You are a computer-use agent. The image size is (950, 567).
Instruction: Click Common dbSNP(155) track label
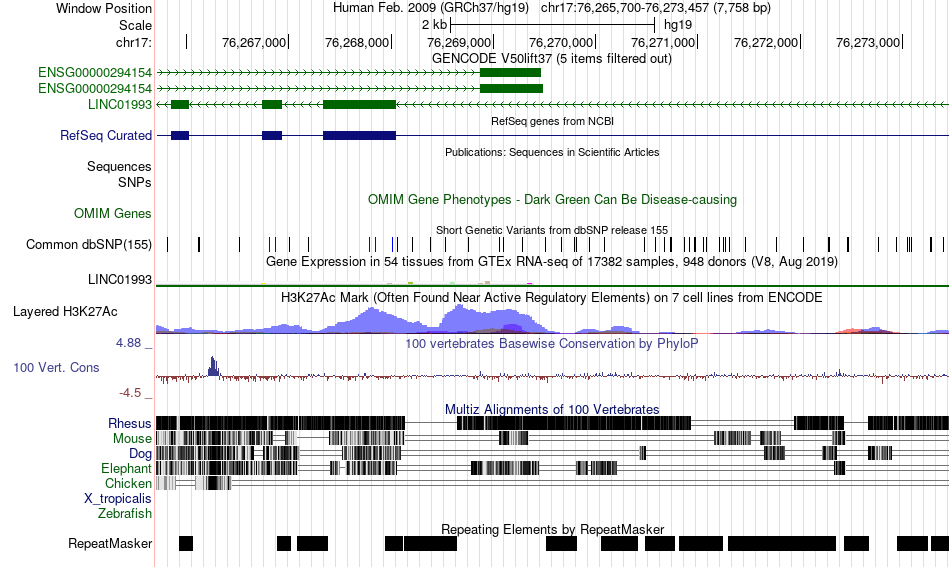point(88,244)
